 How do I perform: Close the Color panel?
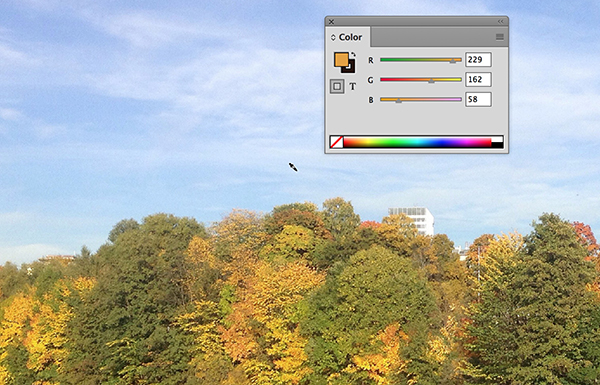click(331, 22)
